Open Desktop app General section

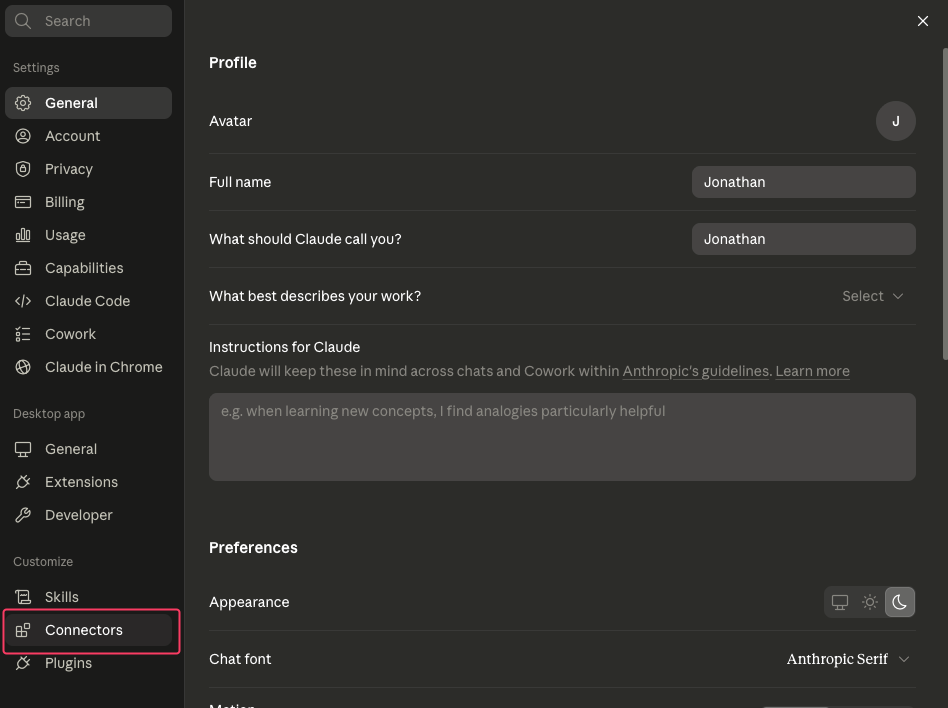88,449
